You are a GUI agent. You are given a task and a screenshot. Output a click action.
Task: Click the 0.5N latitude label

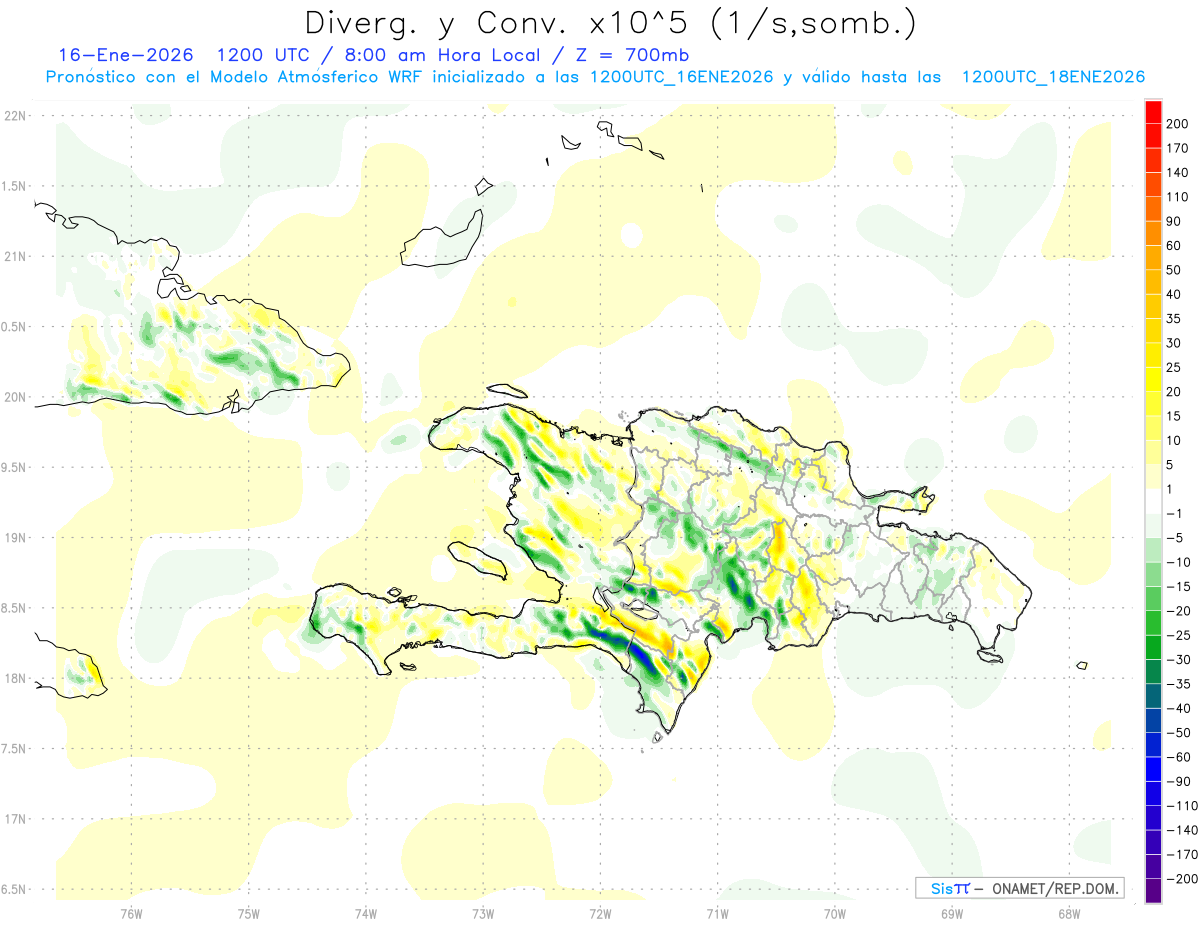(x=15, y=327)
